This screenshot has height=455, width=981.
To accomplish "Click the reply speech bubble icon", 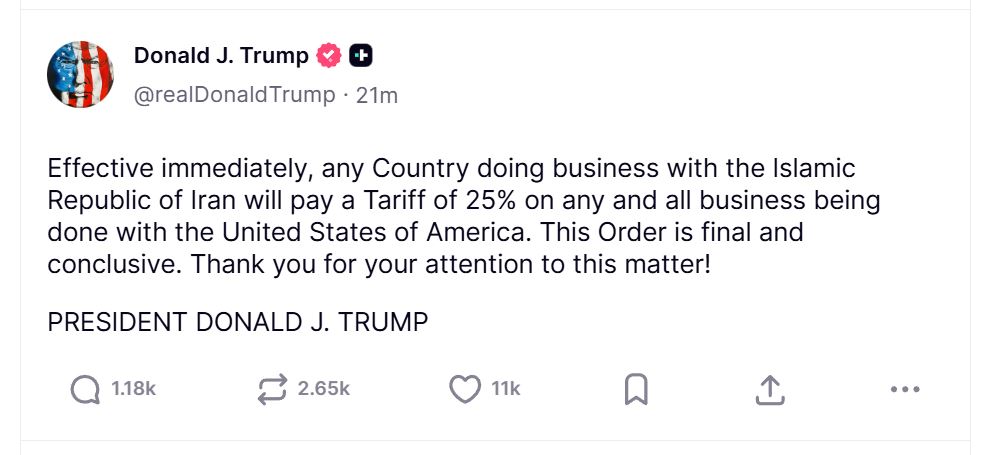I will click(86, 389).
